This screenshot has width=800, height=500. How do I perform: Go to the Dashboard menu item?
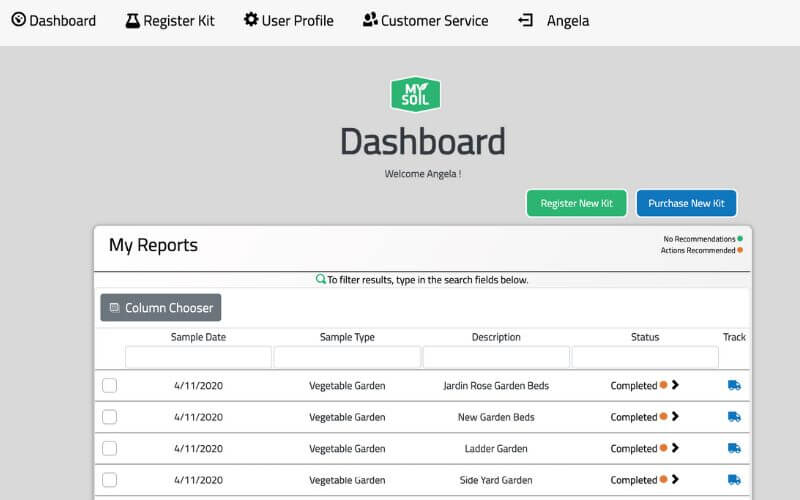(x=53, y=21)
